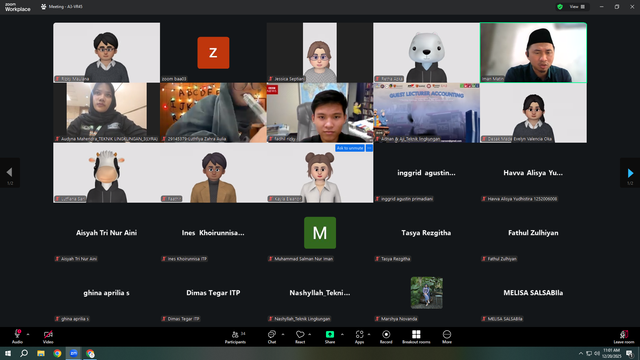Go to next page of participants
The width and height of the screenshot is (640, 360).
[x=630, y=173]
